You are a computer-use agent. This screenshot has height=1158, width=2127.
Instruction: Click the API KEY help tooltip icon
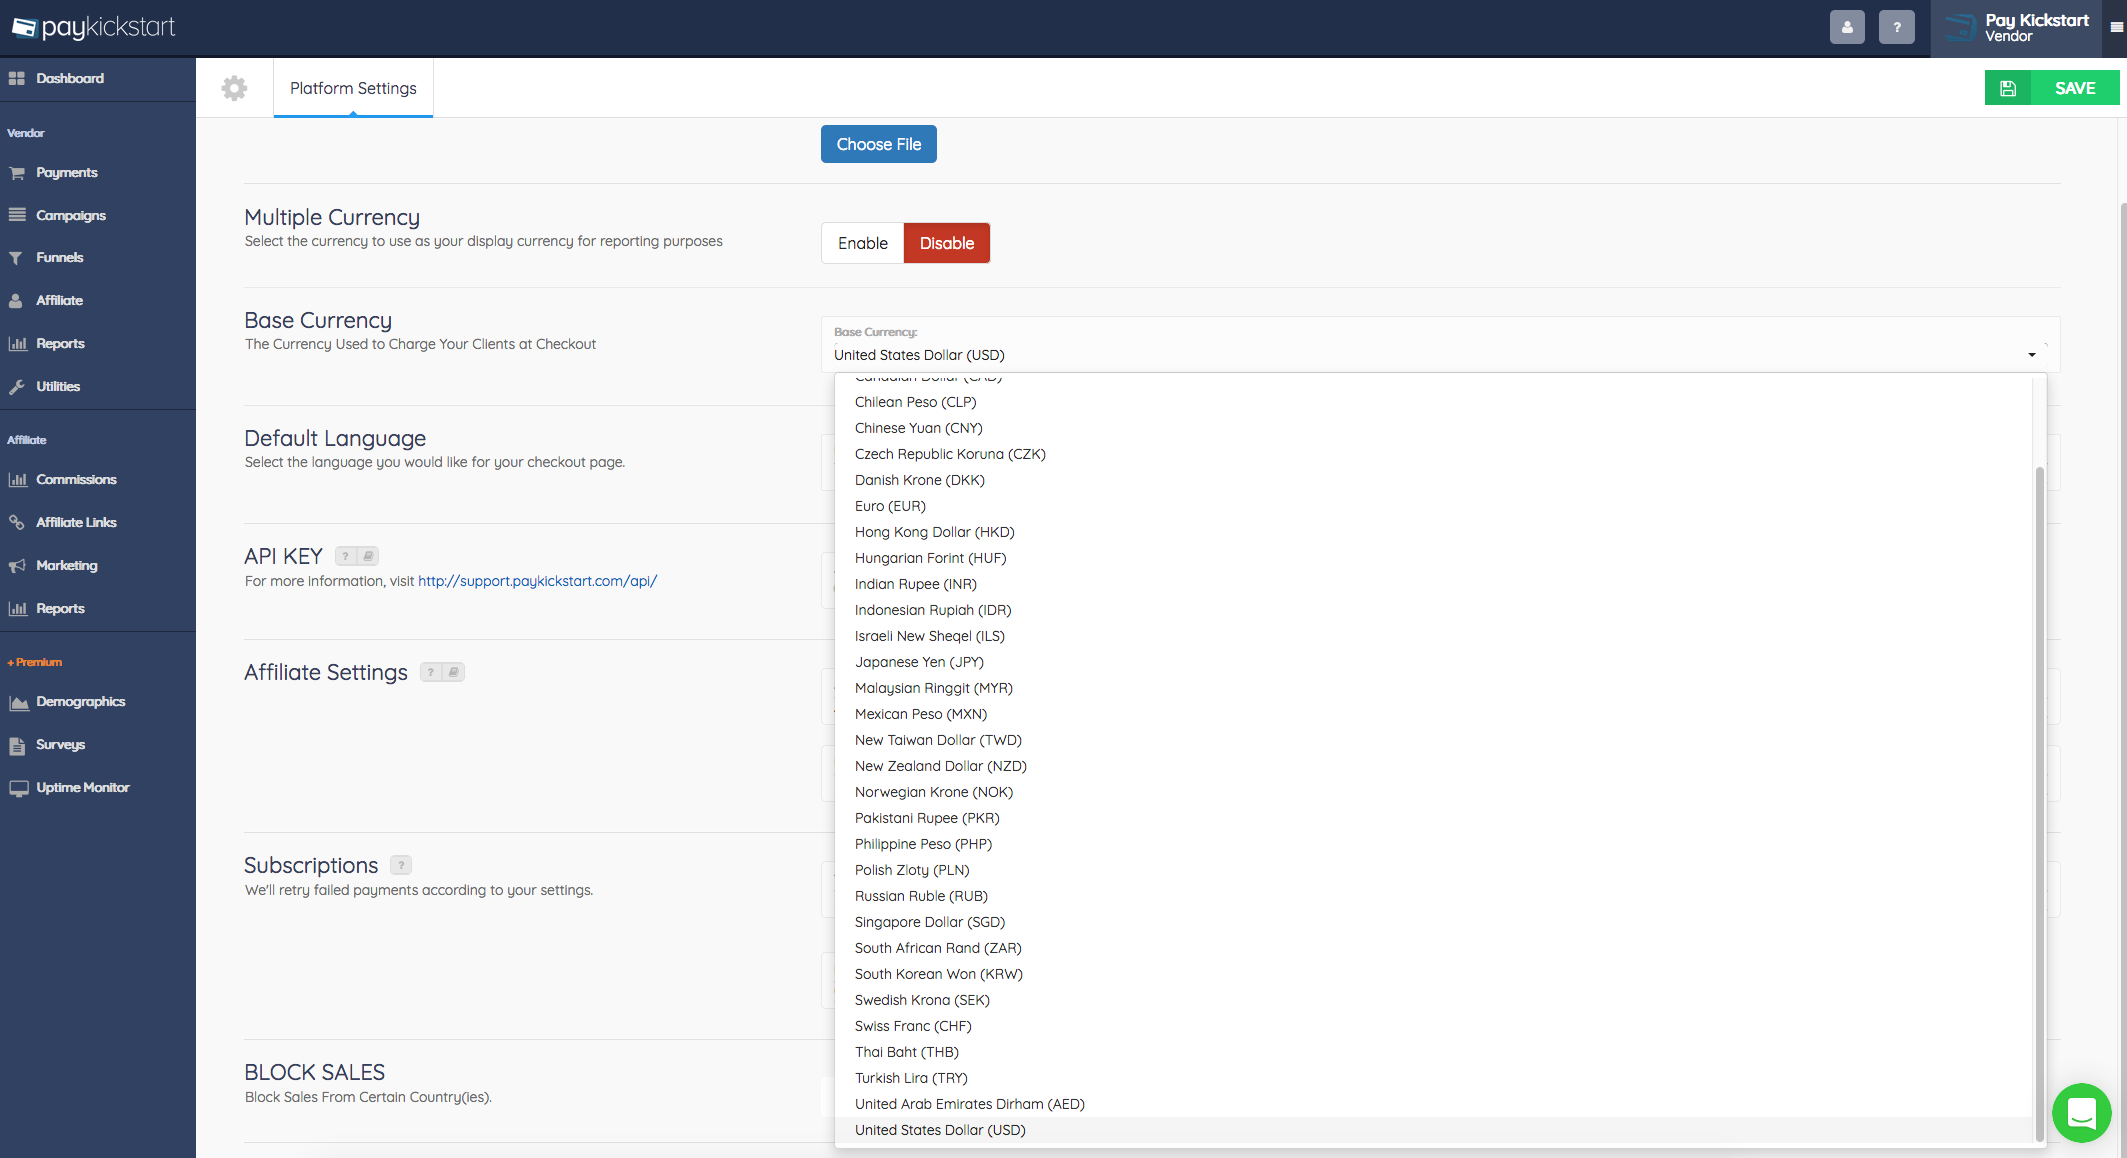[x=346, y=556]
